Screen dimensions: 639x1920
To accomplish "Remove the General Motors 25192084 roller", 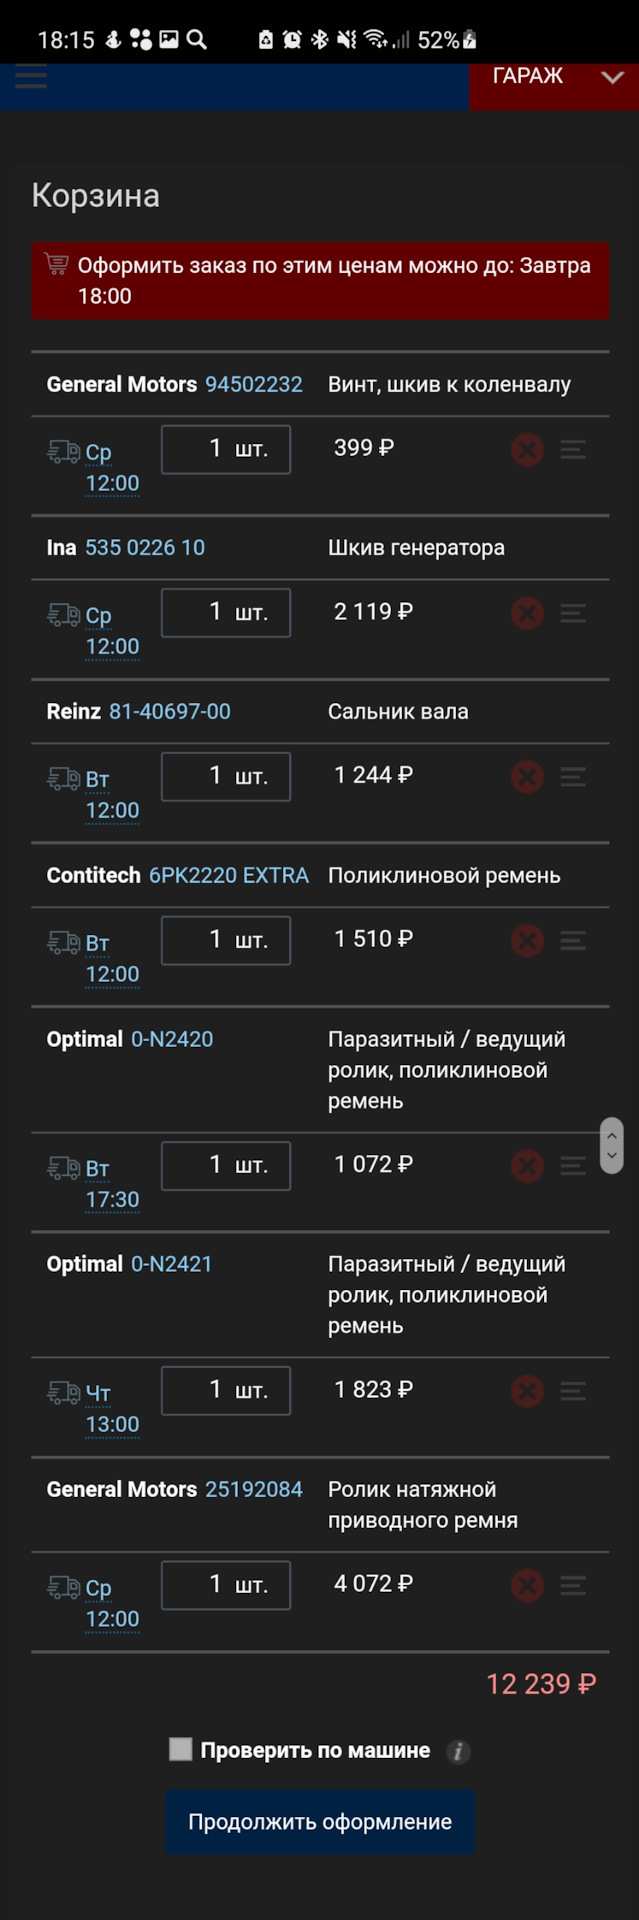I will 527,1585.
